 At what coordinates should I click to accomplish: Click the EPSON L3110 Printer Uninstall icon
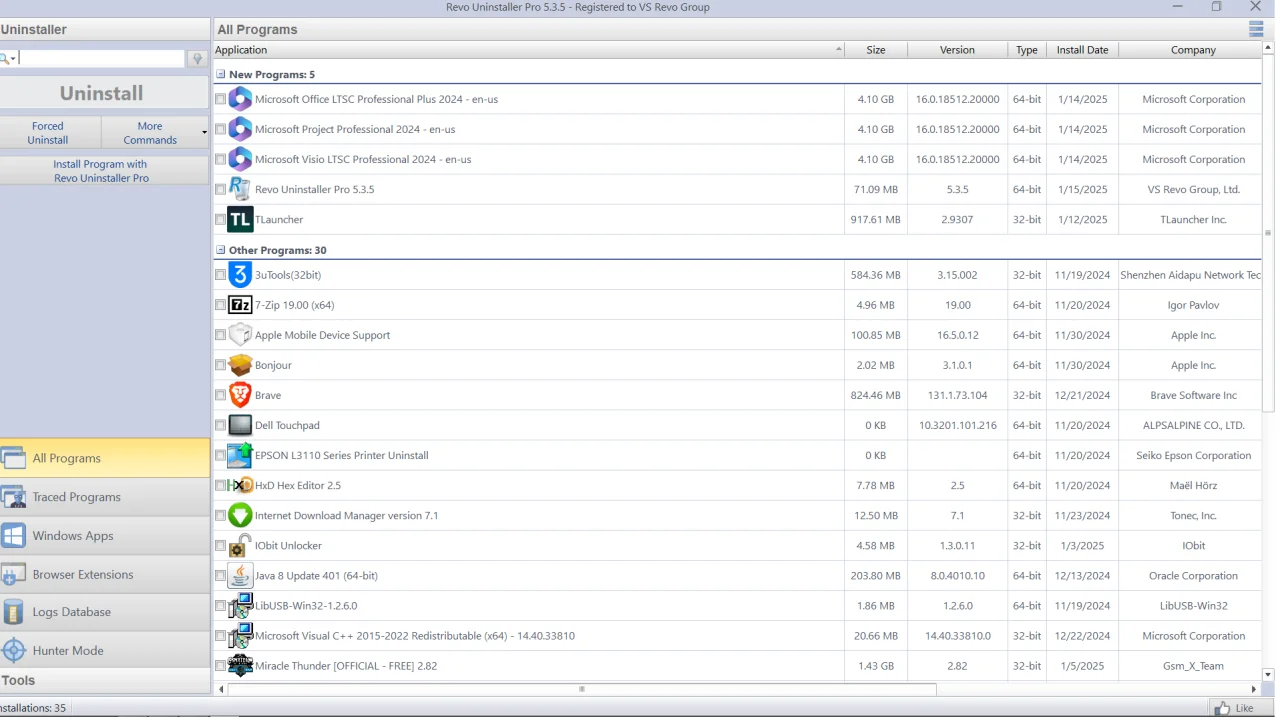pos(240,455)
